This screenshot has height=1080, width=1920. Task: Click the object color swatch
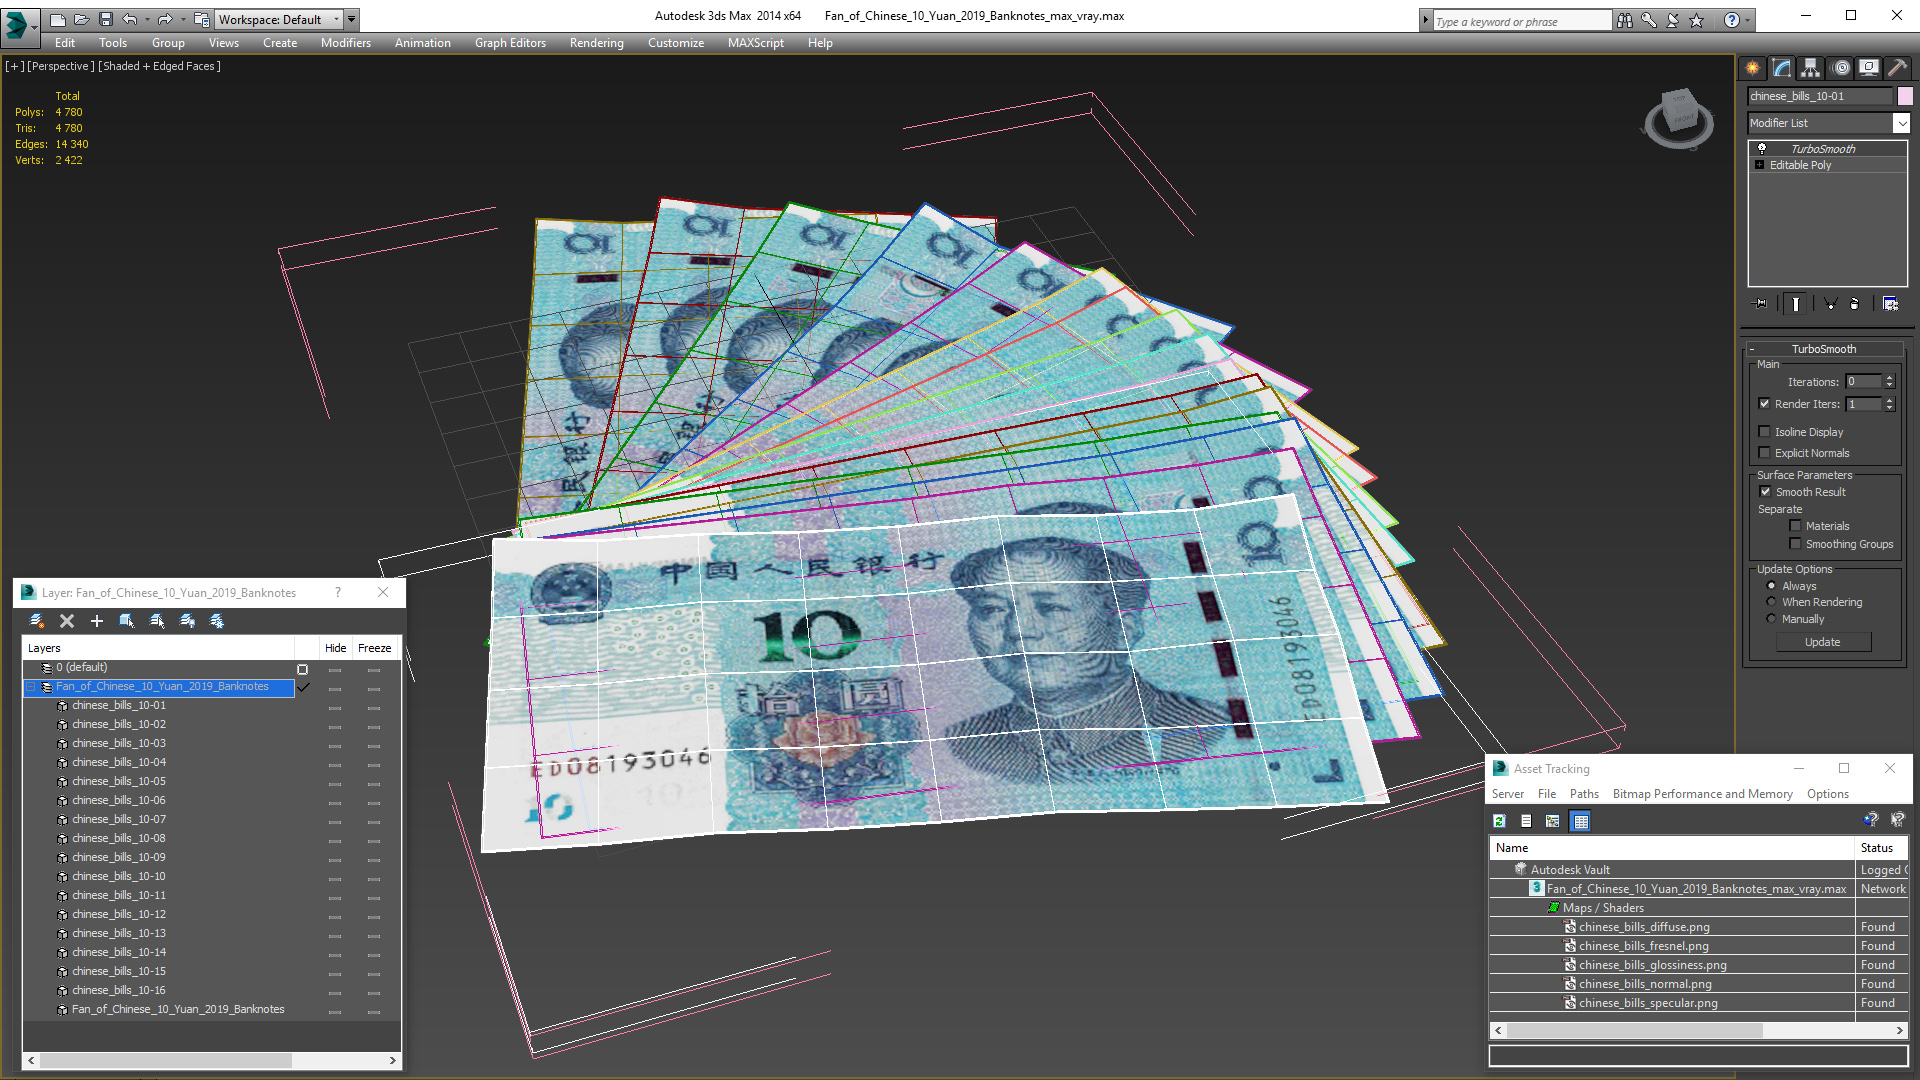click(x=1905, y=96)
